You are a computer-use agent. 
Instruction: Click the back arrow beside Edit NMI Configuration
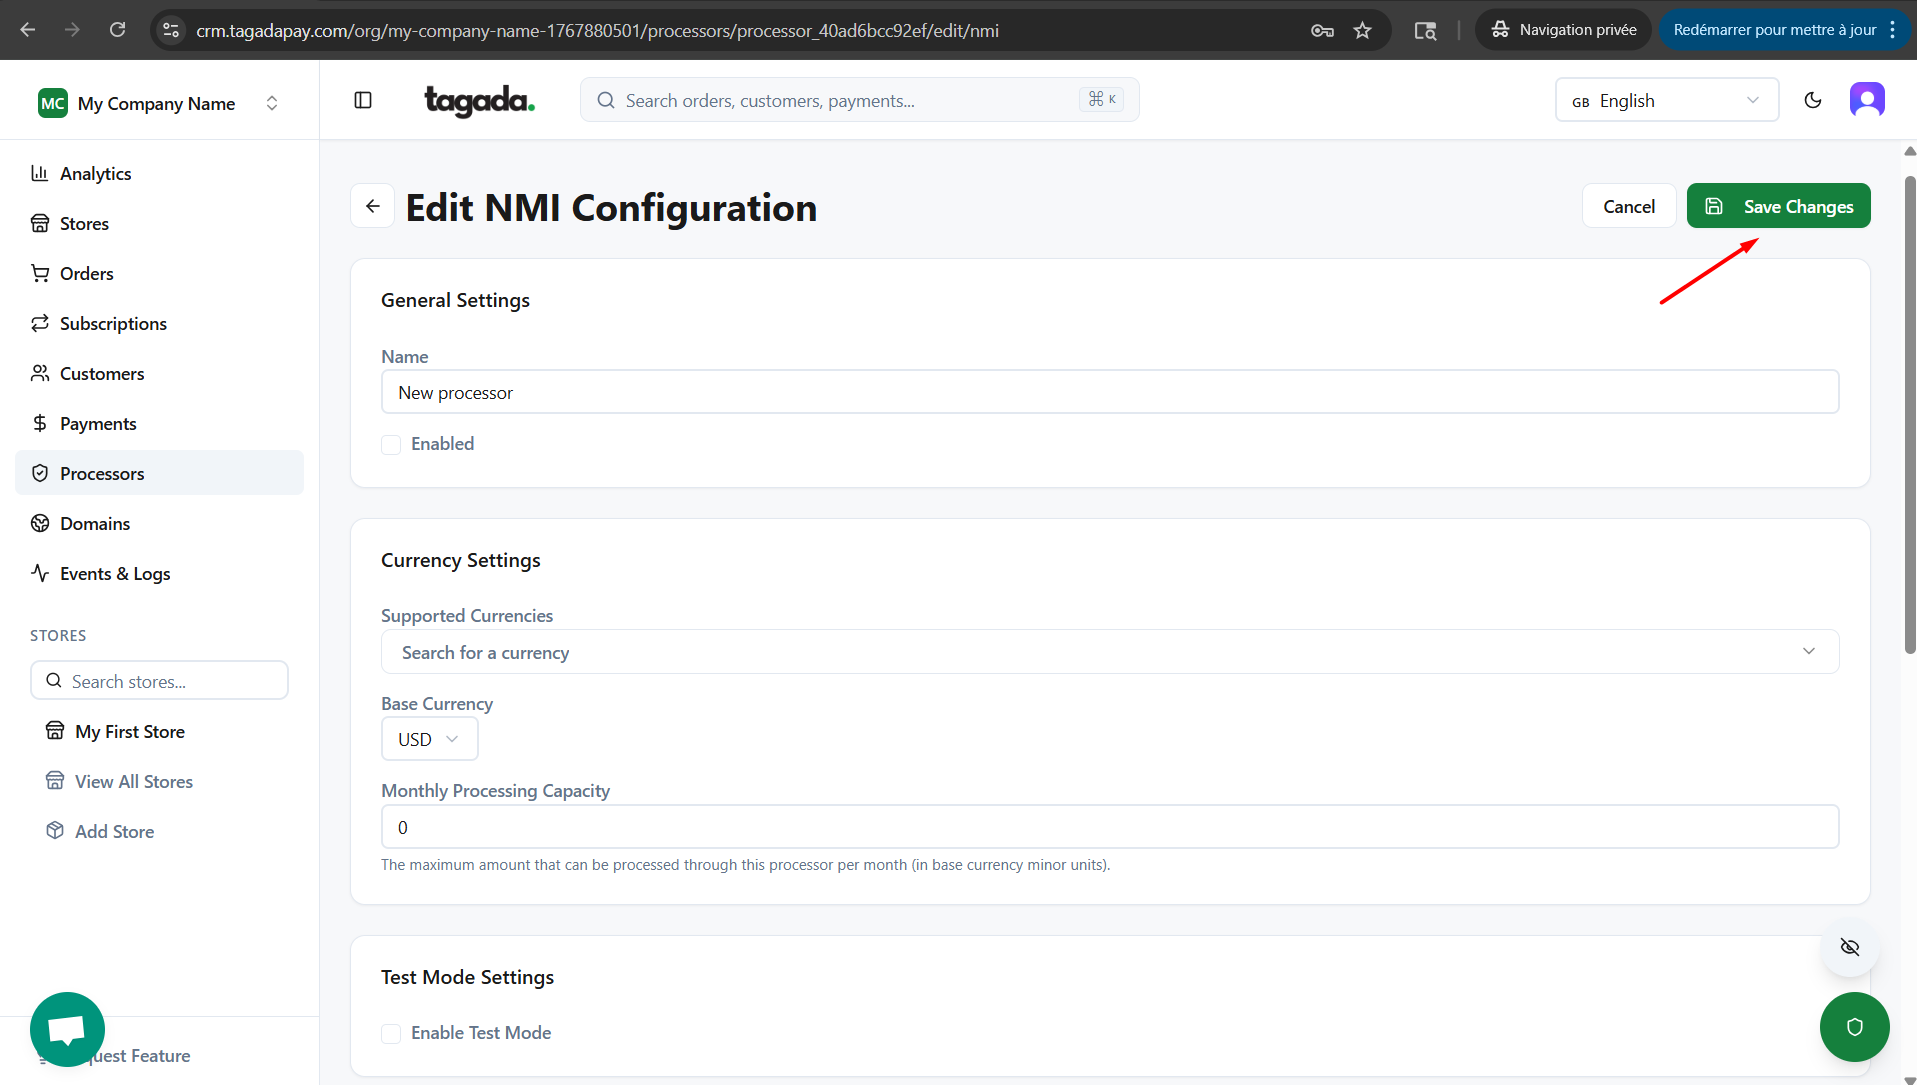[x=373, y=206]
